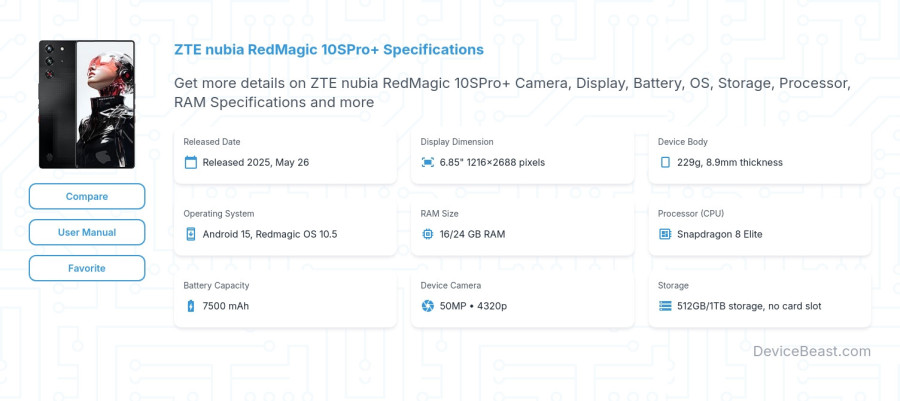Image resolution: width=900 pixels, height=401 pixels.
Task: Click the RAM Size label
Action: click(440, 213)
